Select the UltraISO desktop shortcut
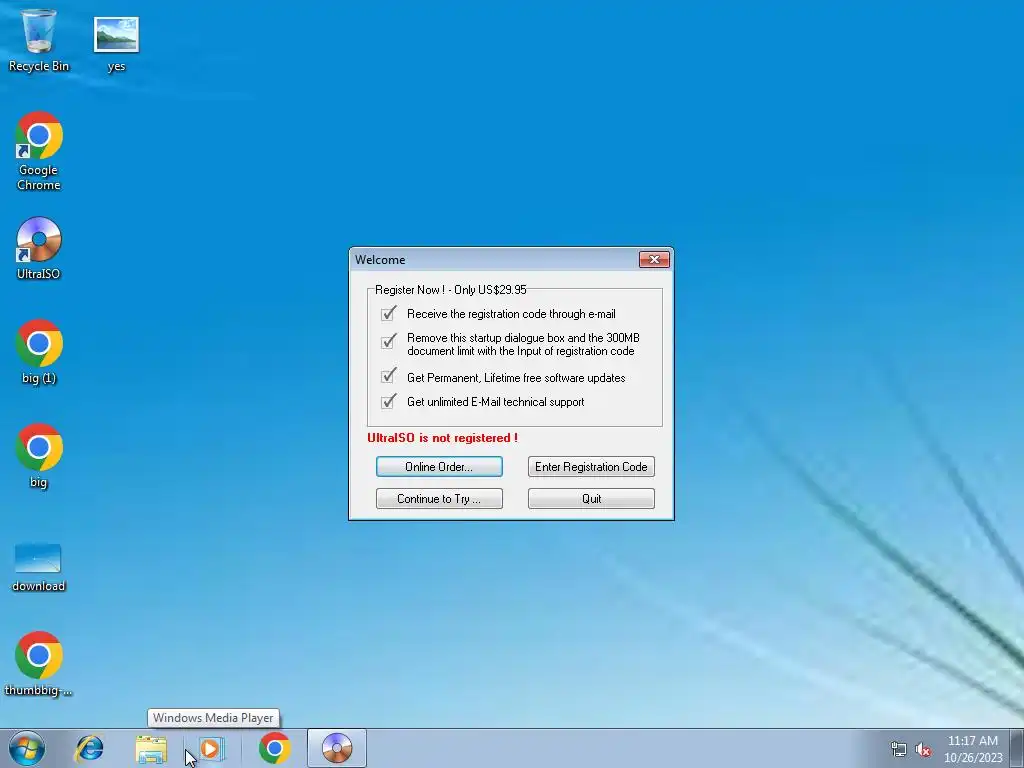This screenshot has width=1024, height=768. pyautogui.click(x=39, y=248)
